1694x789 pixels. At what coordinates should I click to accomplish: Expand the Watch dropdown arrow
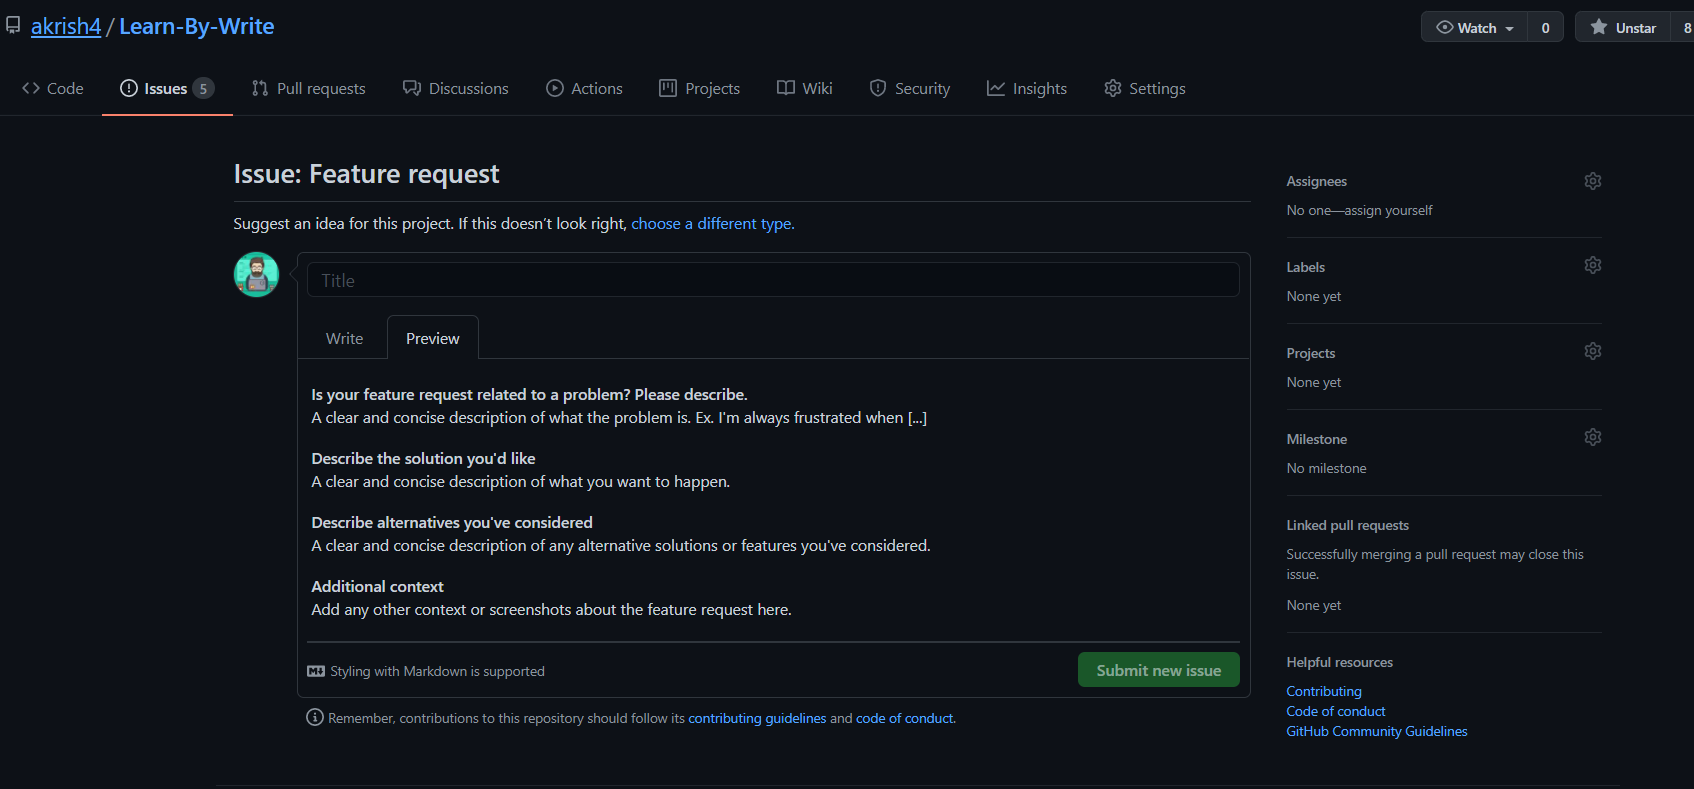(x=1510, y=29)
